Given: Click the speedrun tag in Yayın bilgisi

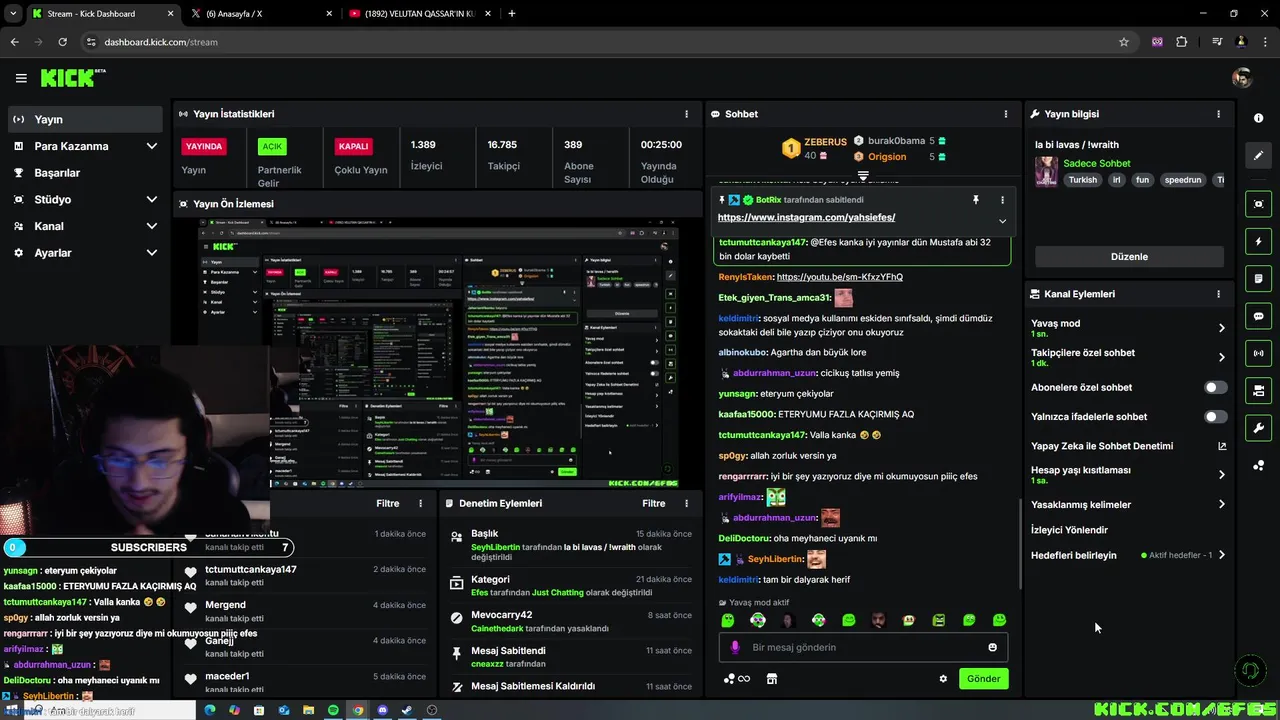Looking at the screenshot, I should [1182, 180].
